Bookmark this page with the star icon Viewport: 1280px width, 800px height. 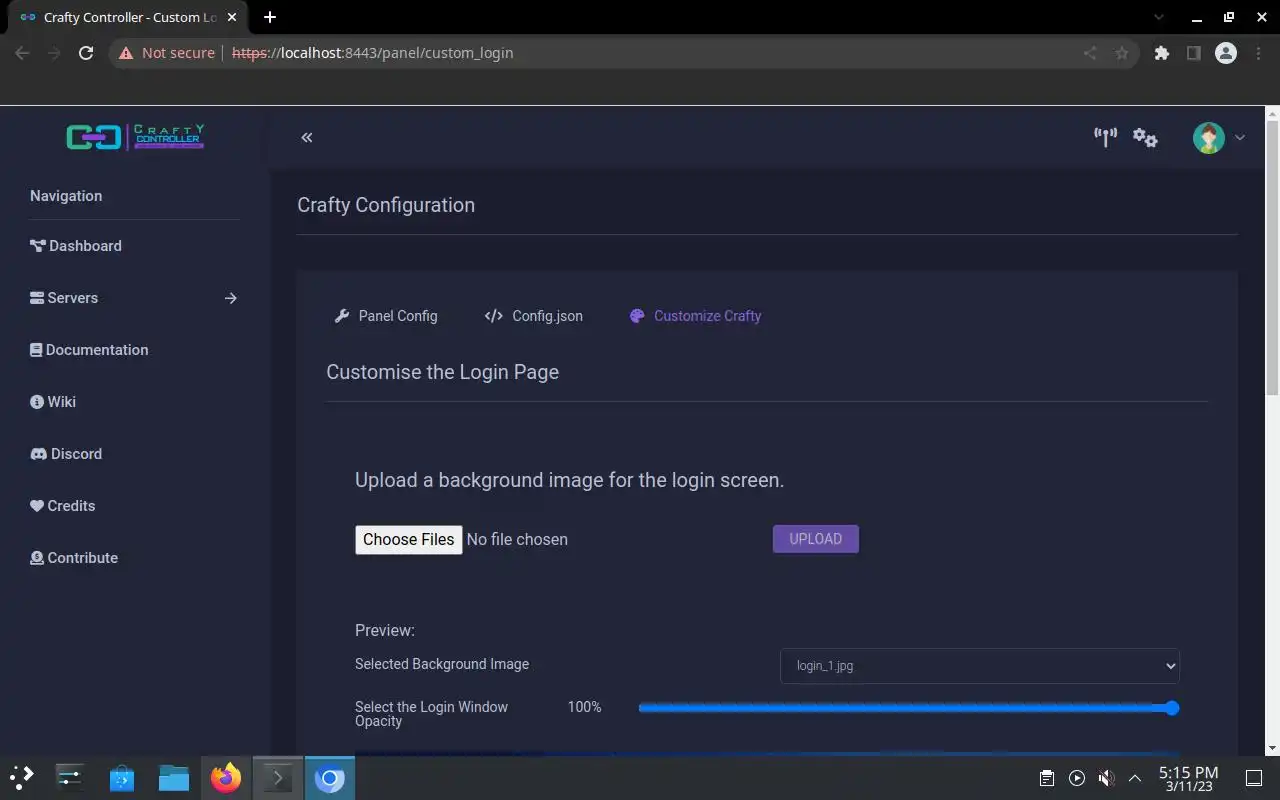pyautogui.click(x=1122, y=53)
